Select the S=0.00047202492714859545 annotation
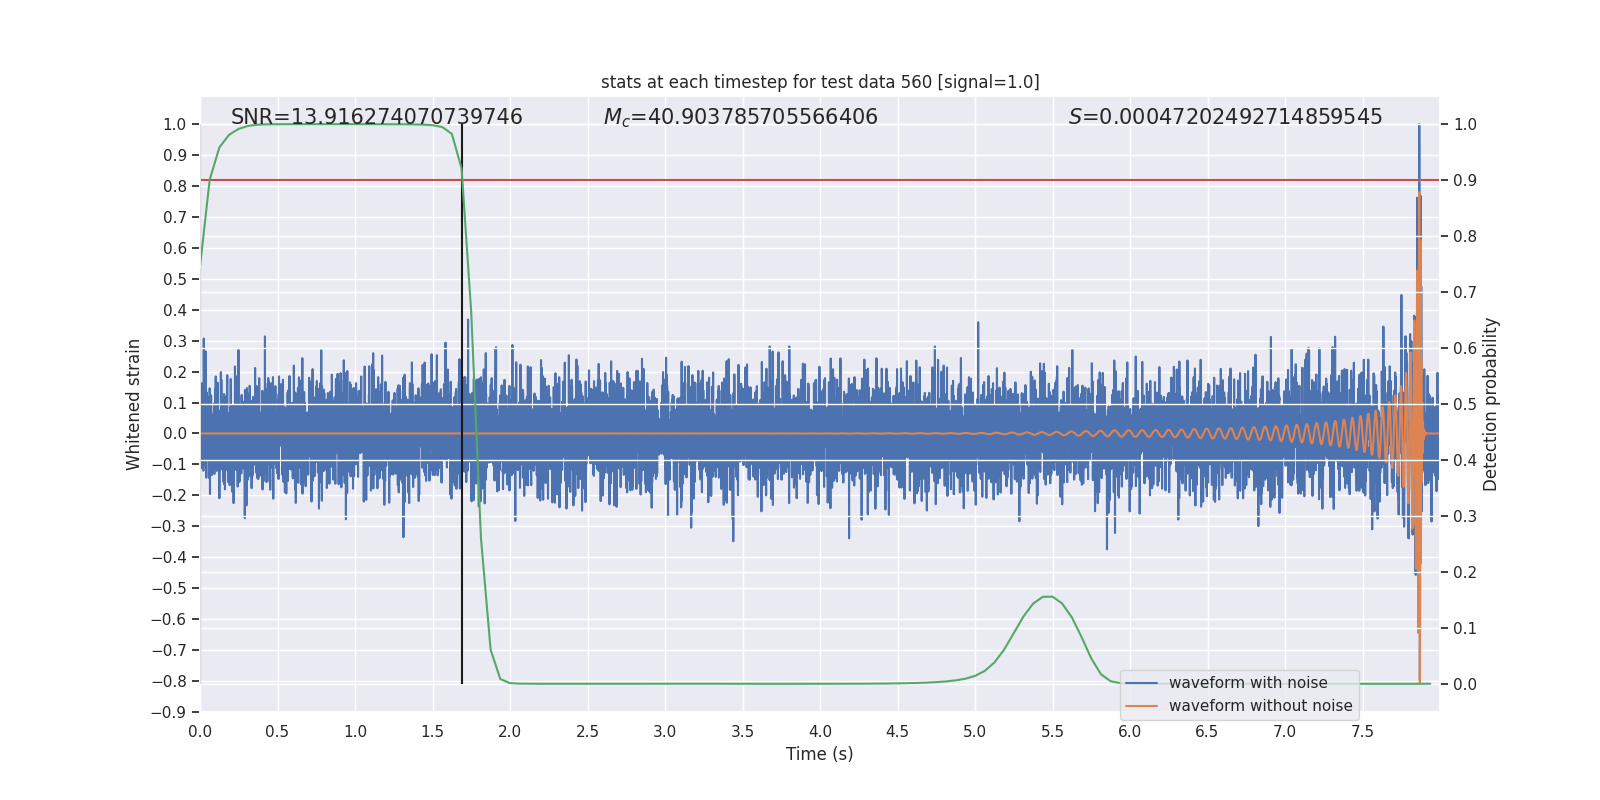The width and height of the screenshot is (1600, 800). pyautogui.click(x=1226, y=117)
